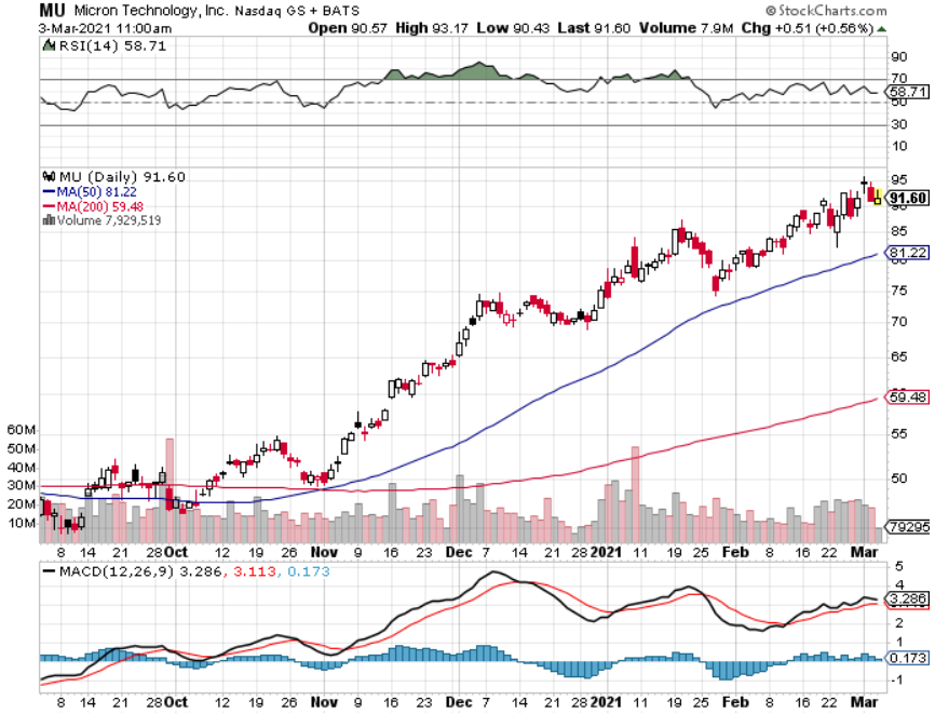The height and width of the screenshot is (714, 934).
Task: Click the candlestick icon before MU (Daily)
Action: [x=49, y=177]
